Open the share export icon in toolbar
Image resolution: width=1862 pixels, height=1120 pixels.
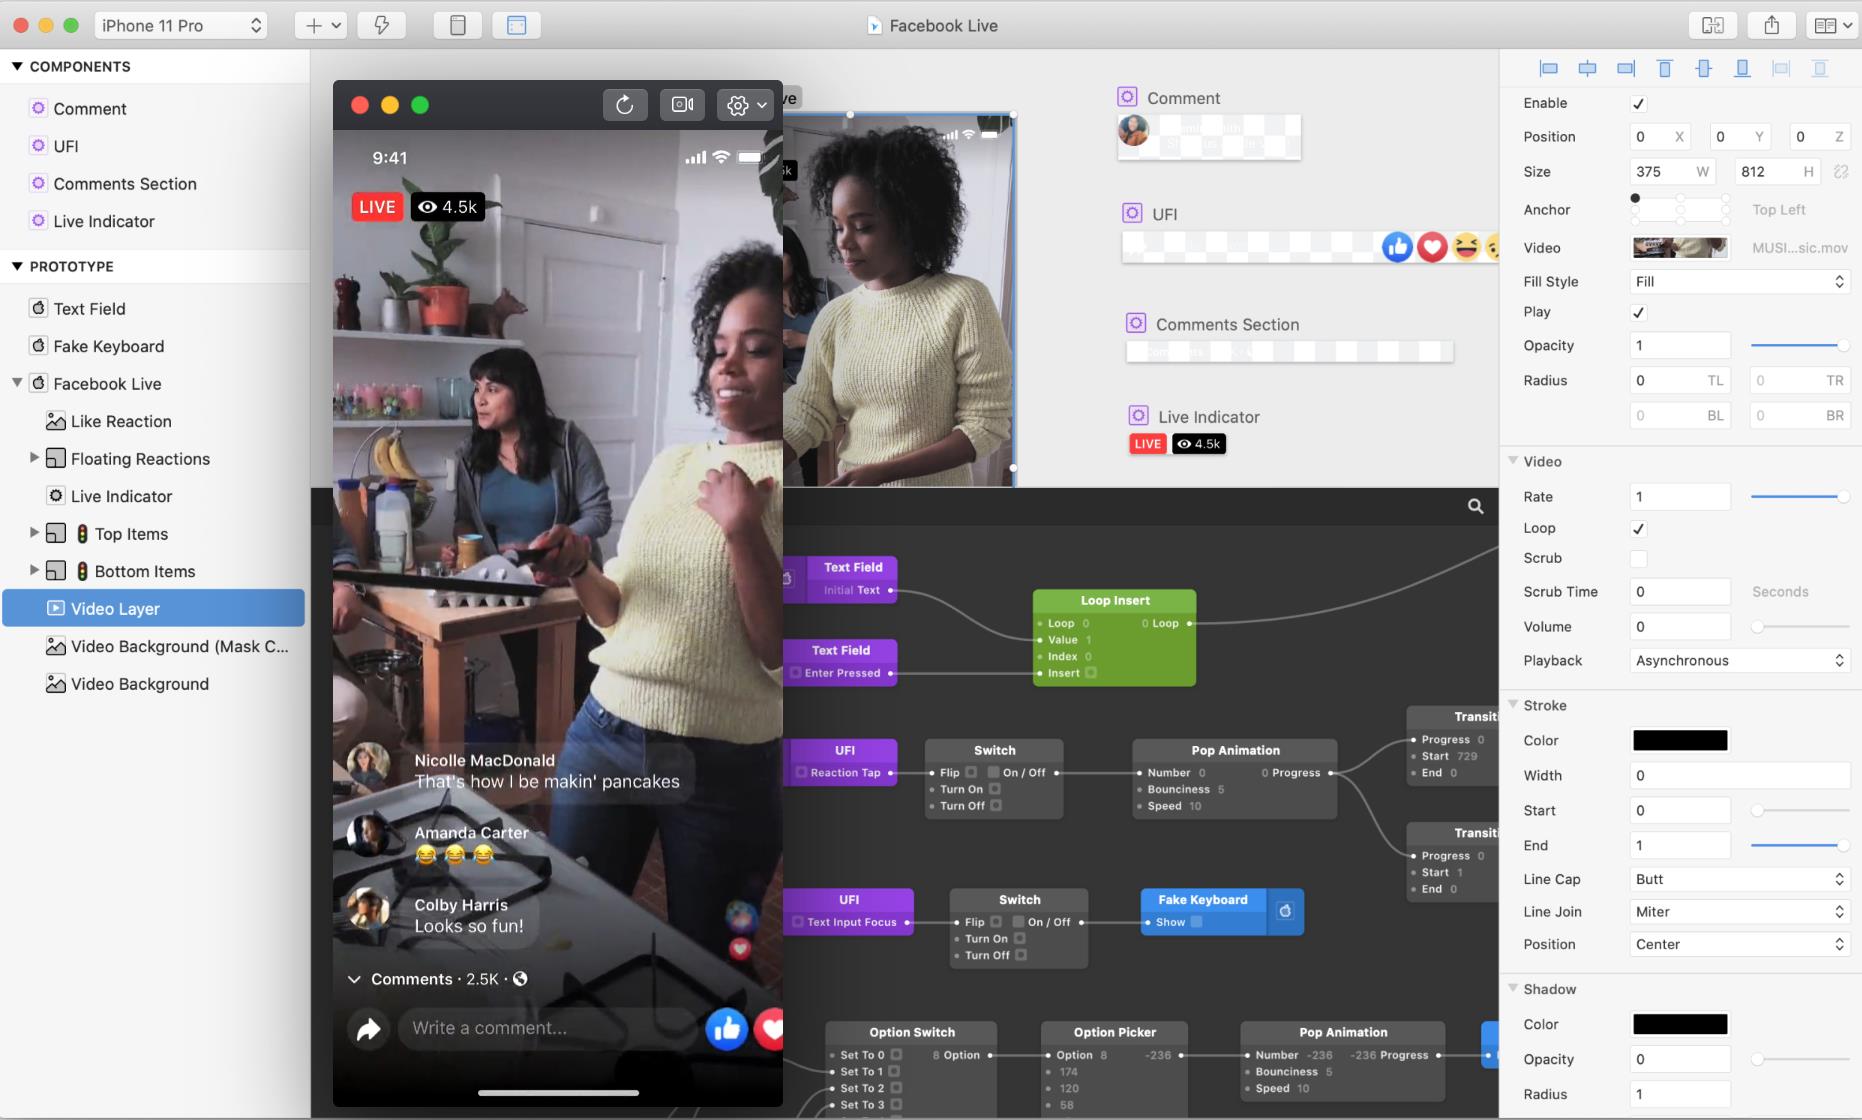[x=1771, y=25]
